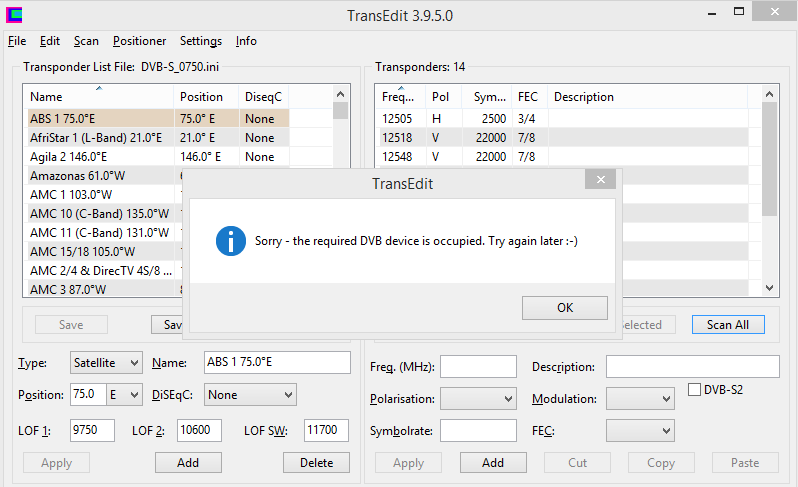Expand the DiSEqC dropdown
The image size is (798, 487).
(250, 395)
